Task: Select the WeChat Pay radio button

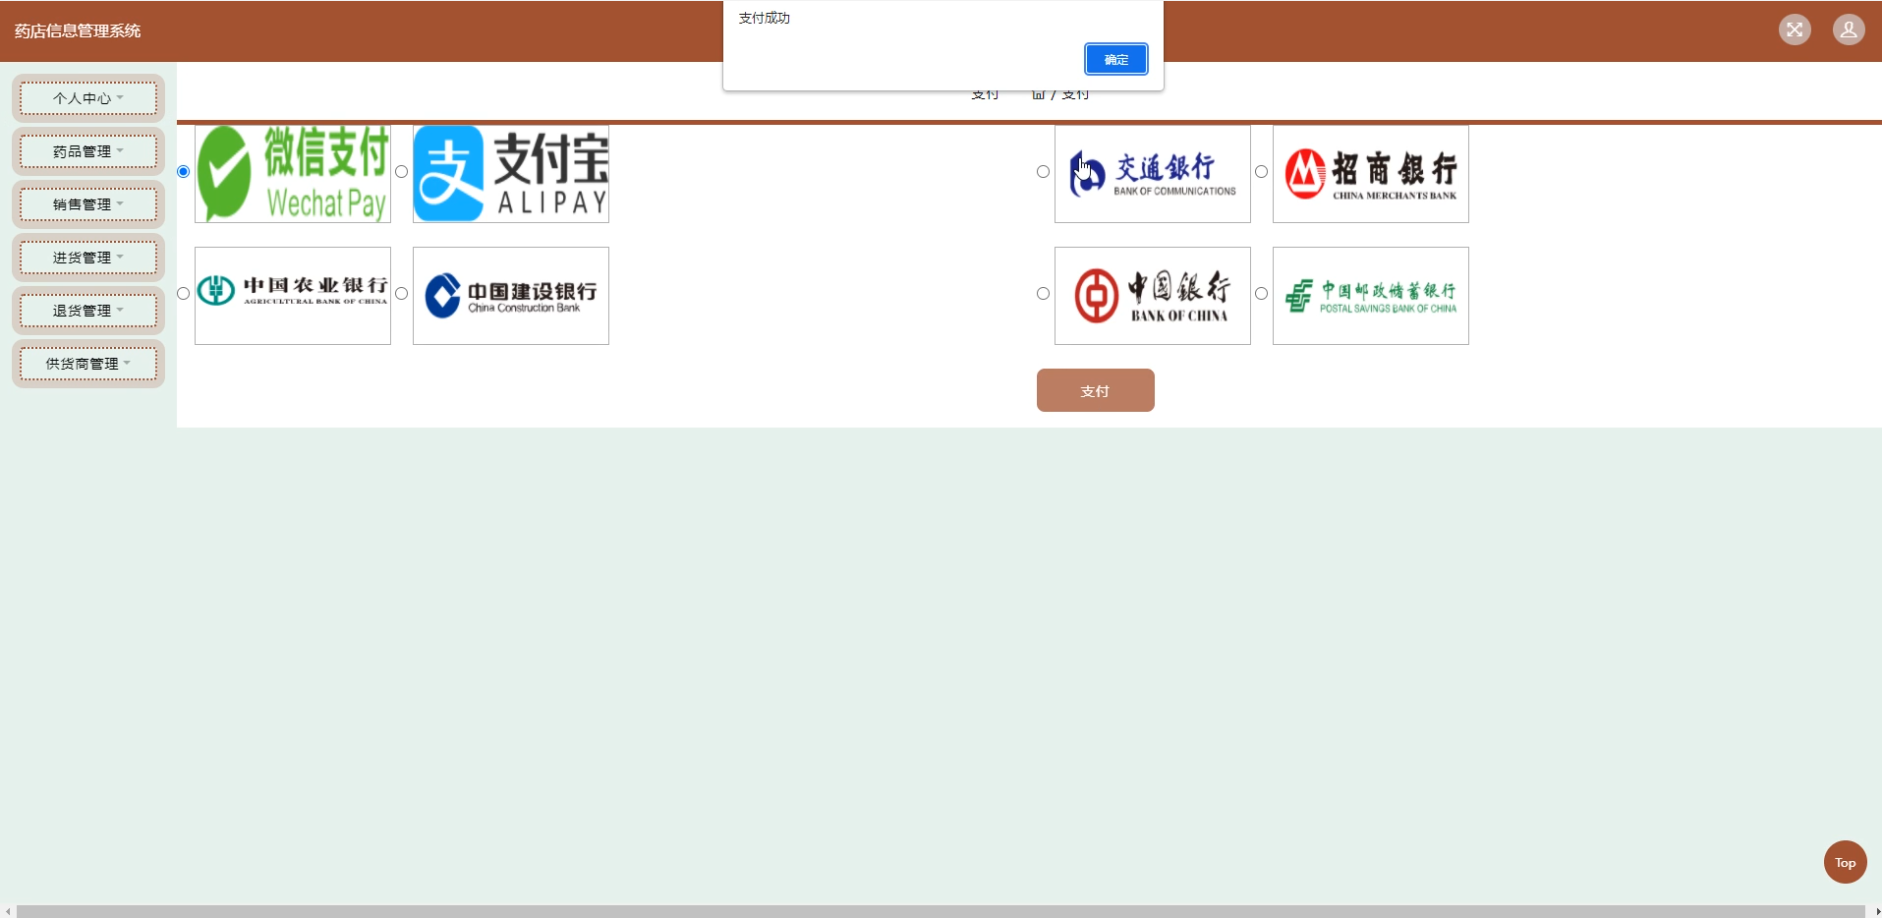Action: click(x=183, y=172)
